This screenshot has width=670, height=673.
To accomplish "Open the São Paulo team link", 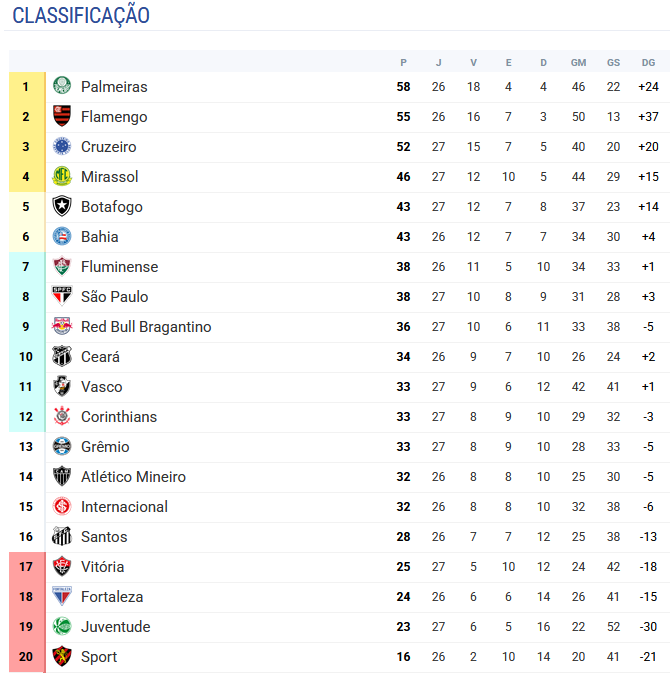I will (x=114, y=297).
